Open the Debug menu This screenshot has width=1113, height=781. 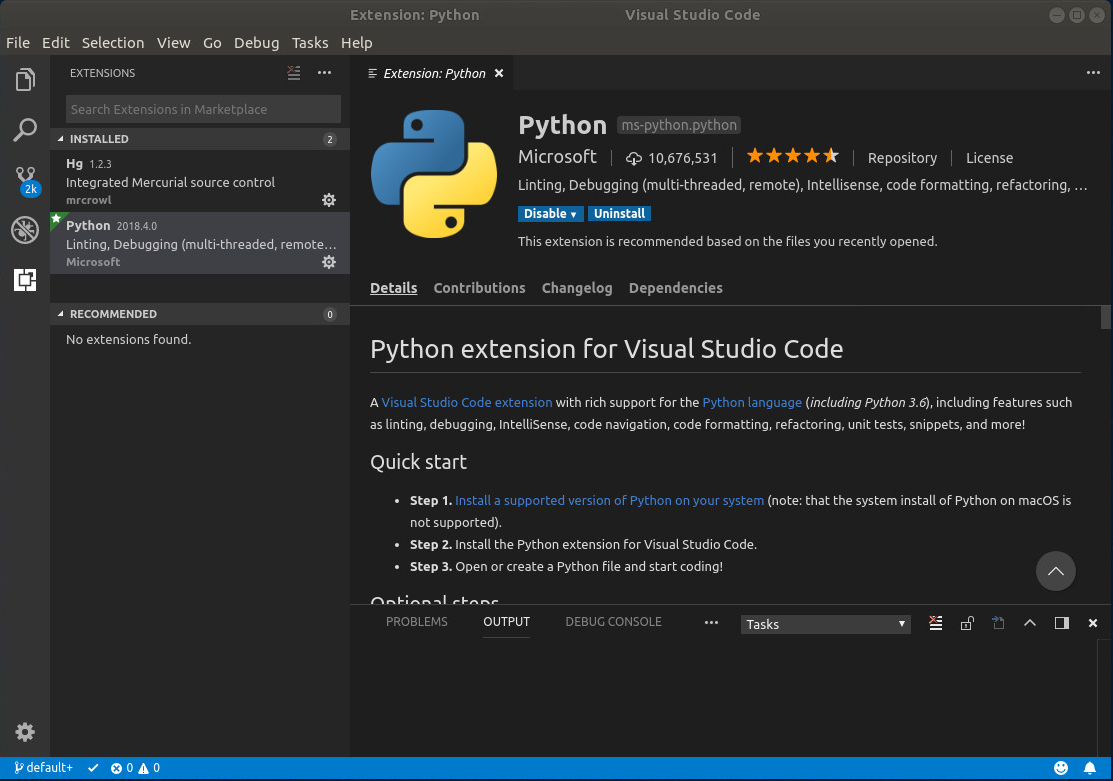pyautogui.click(x=256, y=43)
